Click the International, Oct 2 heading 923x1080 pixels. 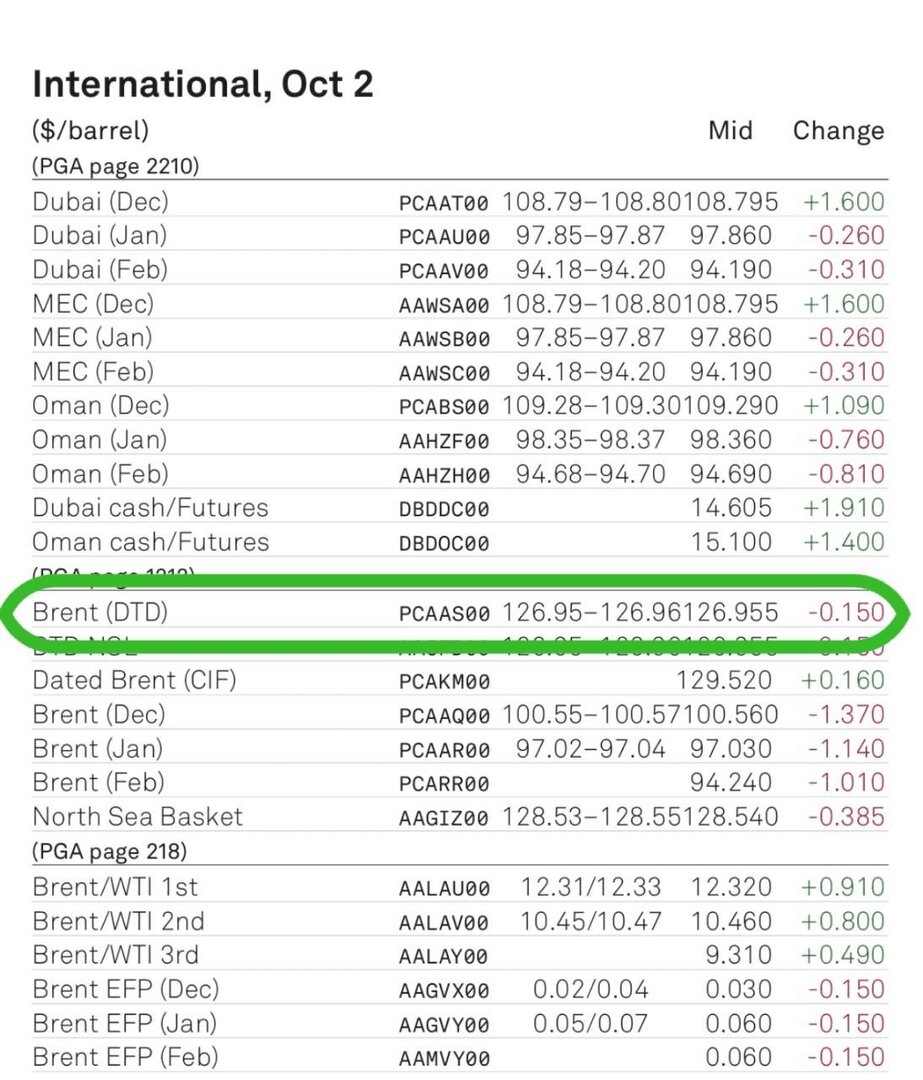[x=203, y=85]
